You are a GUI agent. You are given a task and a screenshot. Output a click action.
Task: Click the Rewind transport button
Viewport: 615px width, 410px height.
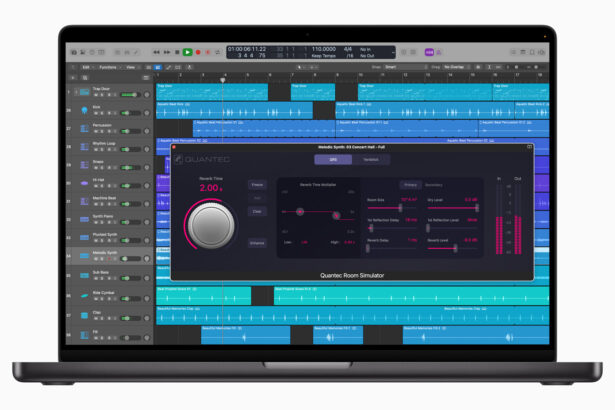tap(156, 52)
